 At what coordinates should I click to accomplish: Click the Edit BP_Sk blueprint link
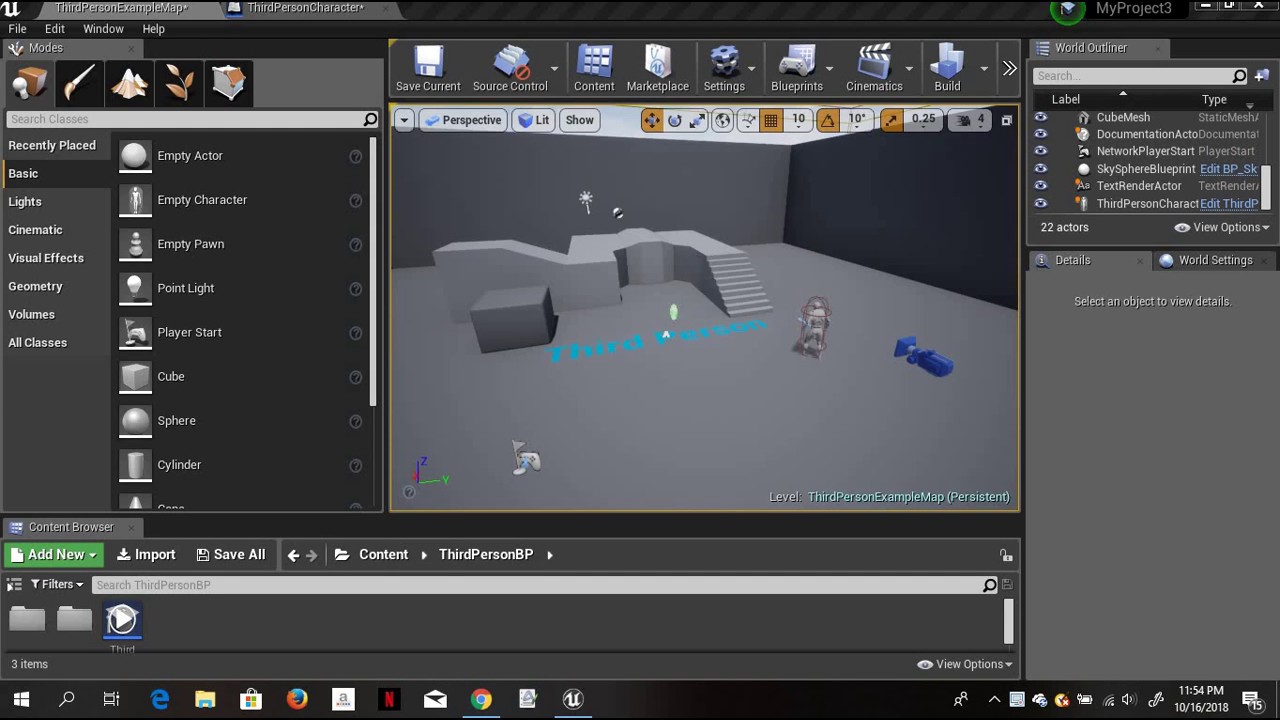(x=1228, y=169)
